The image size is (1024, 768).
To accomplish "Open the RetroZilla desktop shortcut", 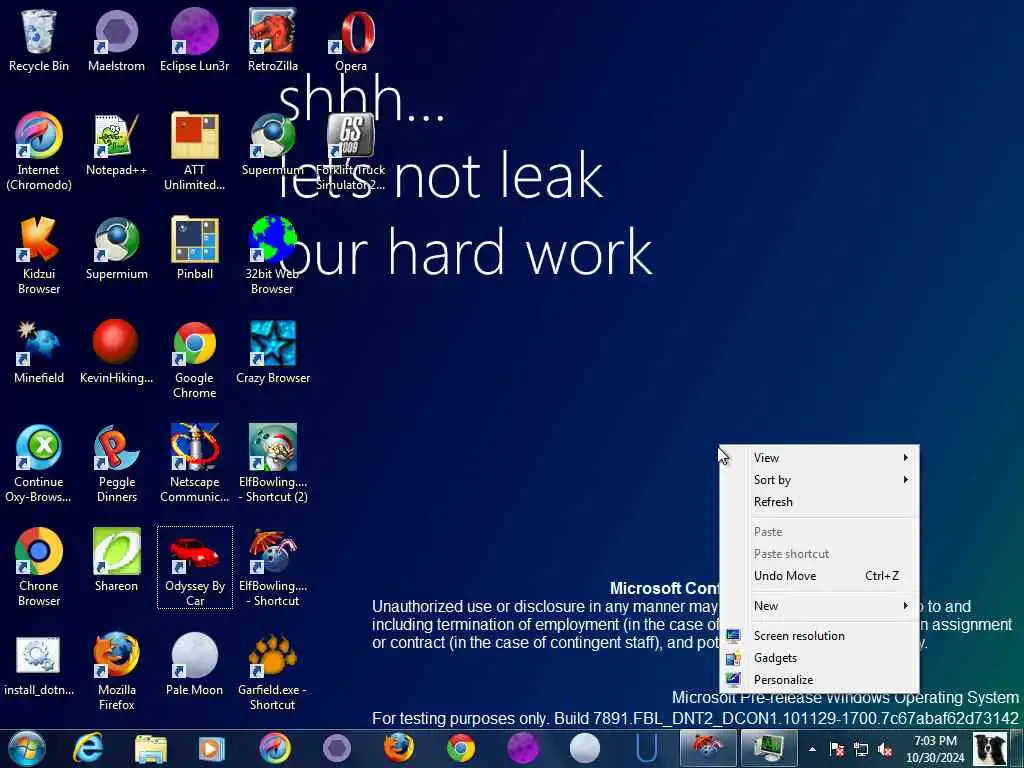I will (273, 40).
